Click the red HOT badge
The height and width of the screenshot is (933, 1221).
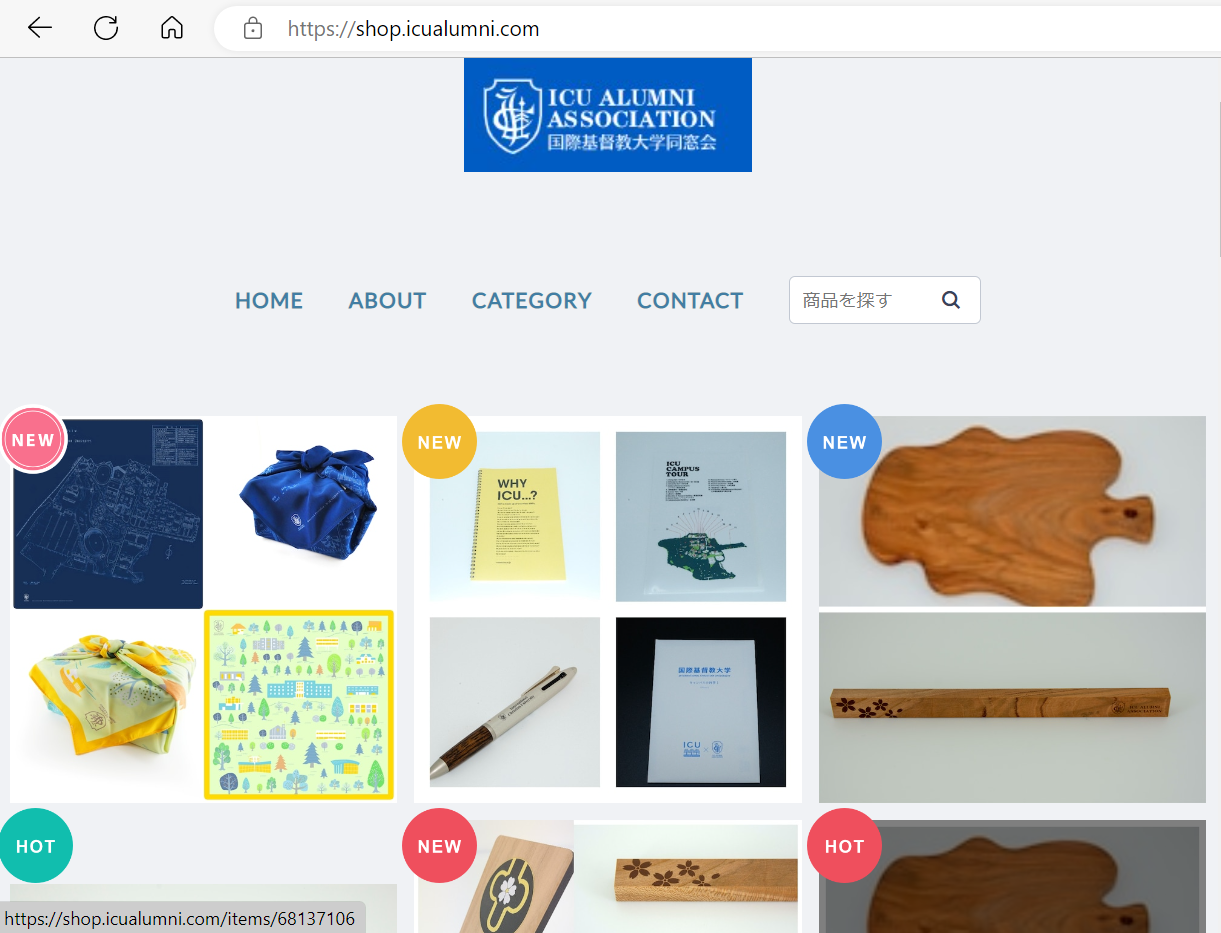coord(844,846)
